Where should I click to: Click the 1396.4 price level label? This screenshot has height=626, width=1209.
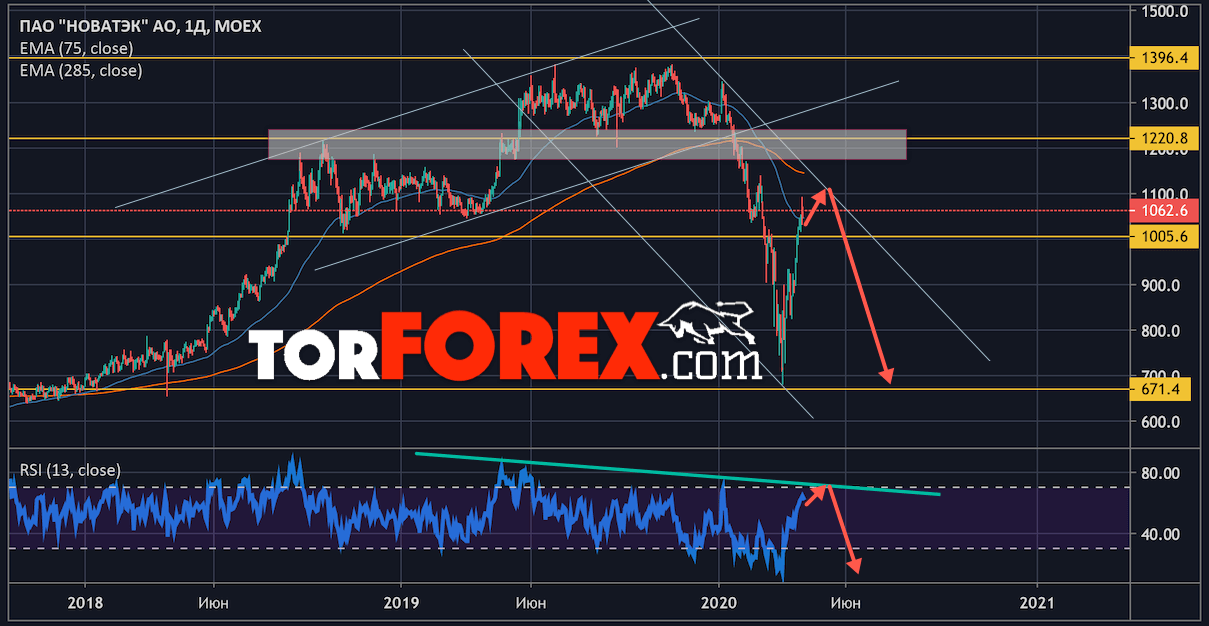(1162, 58)
